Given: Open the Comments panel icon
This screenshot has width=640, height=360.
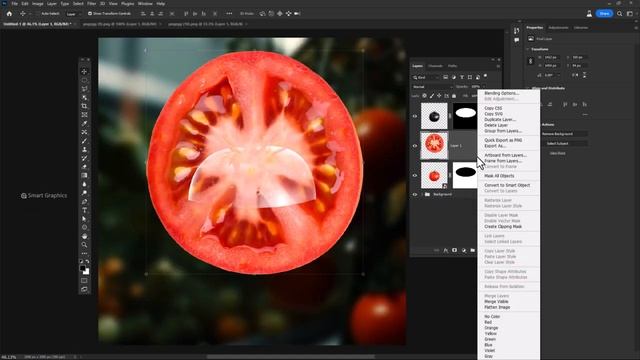Looking at the screenshot, I should (x=517, y=40).
